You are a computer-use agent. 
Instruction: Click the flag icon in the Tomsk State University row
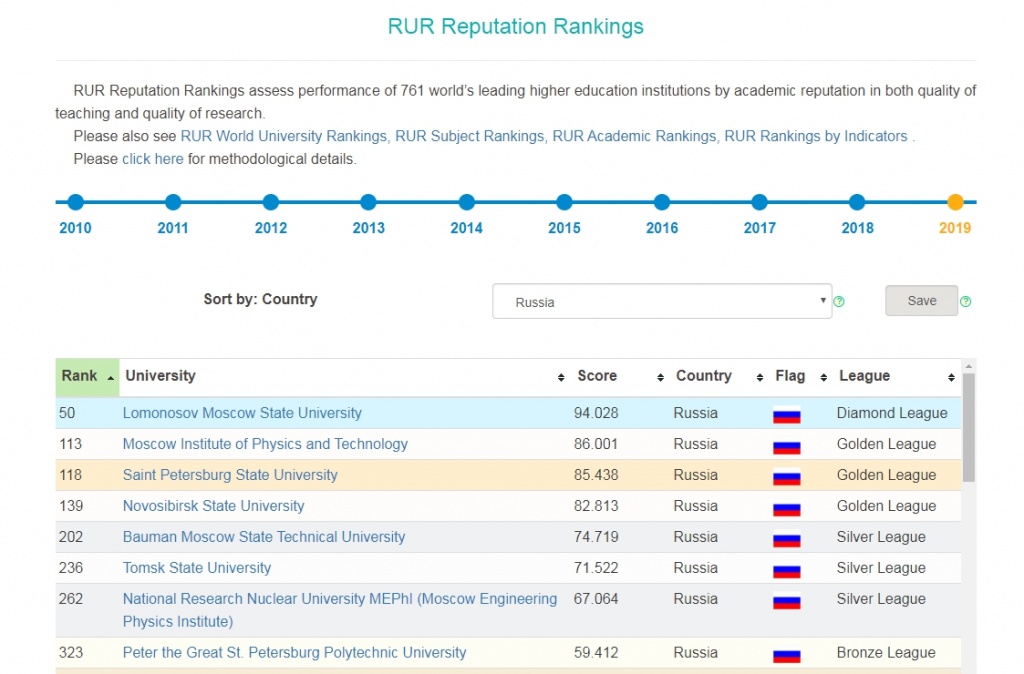coord(786,568)
